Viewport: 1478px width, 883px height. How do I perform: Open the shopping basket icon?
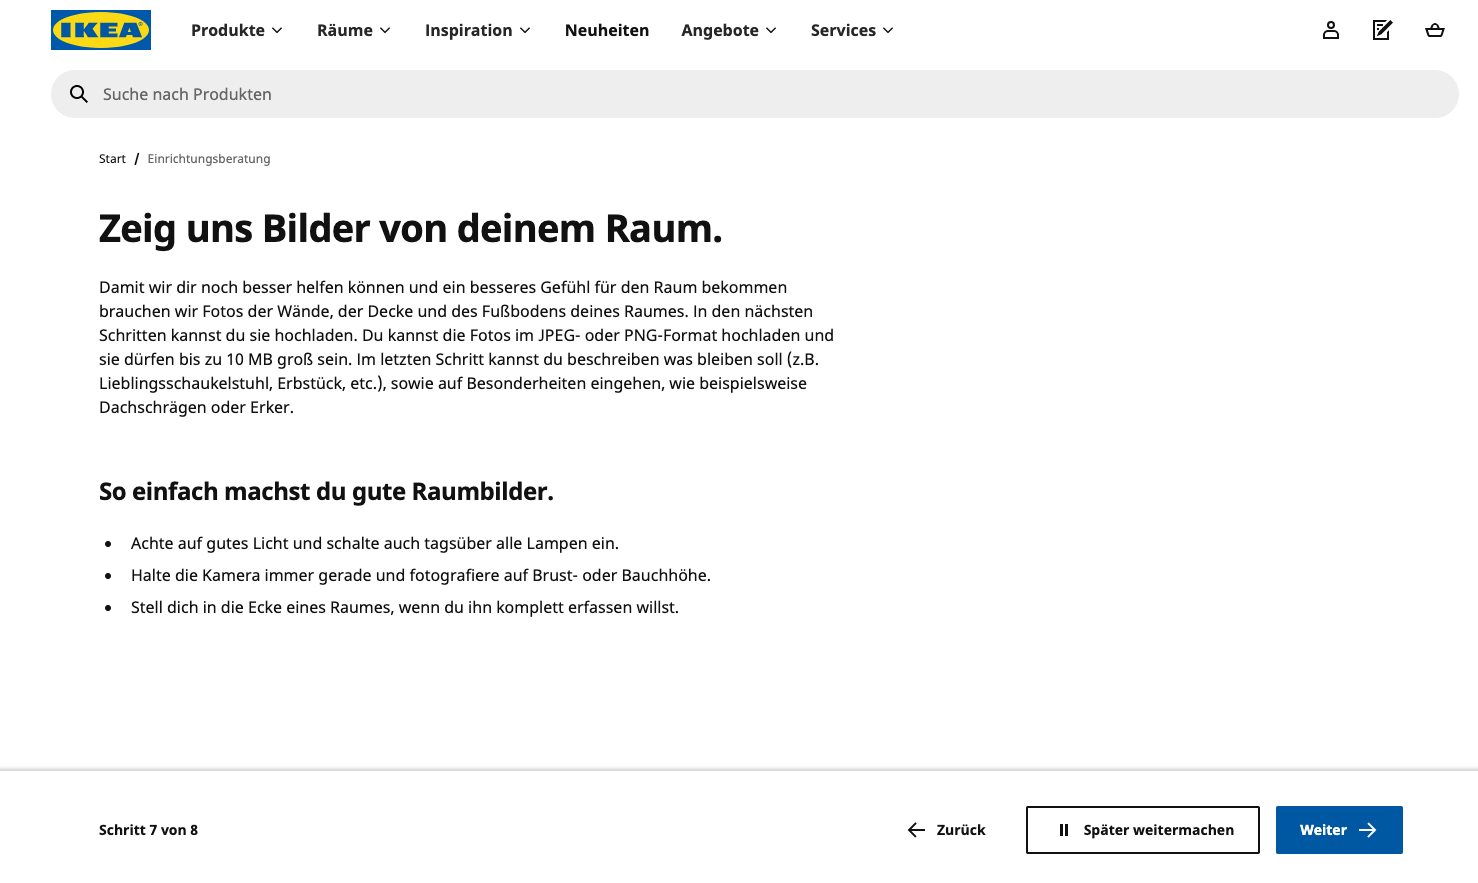1434,30
